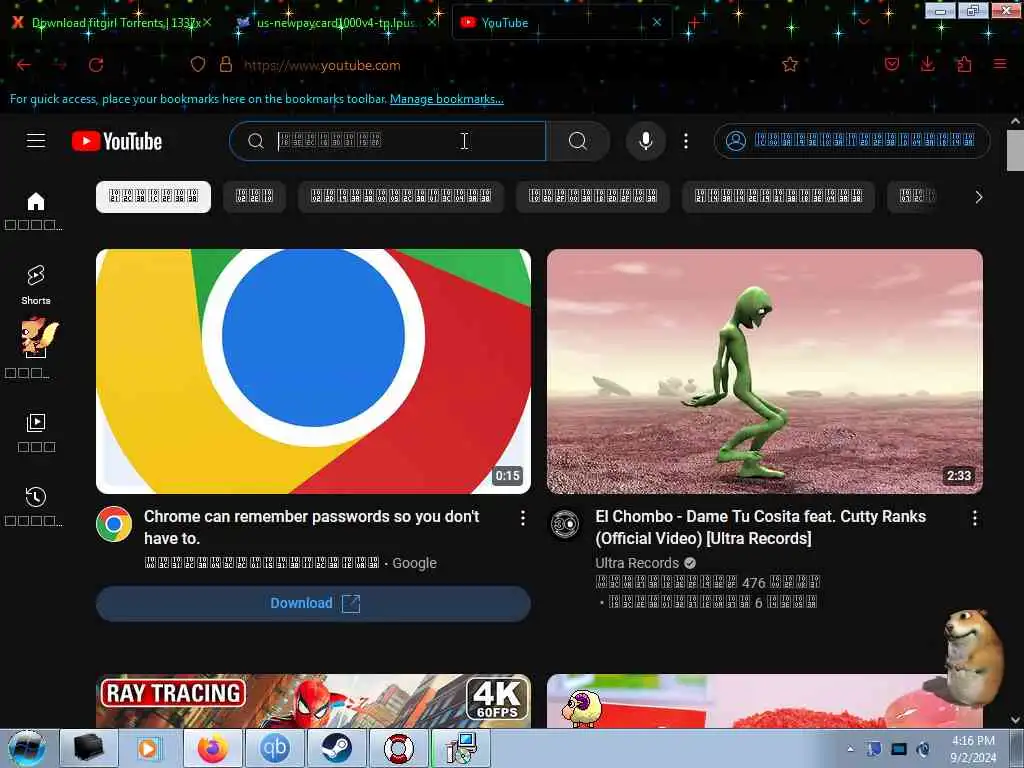This screenshot has width=1024, height=768.
Task: Play the Chrome logo video thumbnail
Action: coord(313,371)
